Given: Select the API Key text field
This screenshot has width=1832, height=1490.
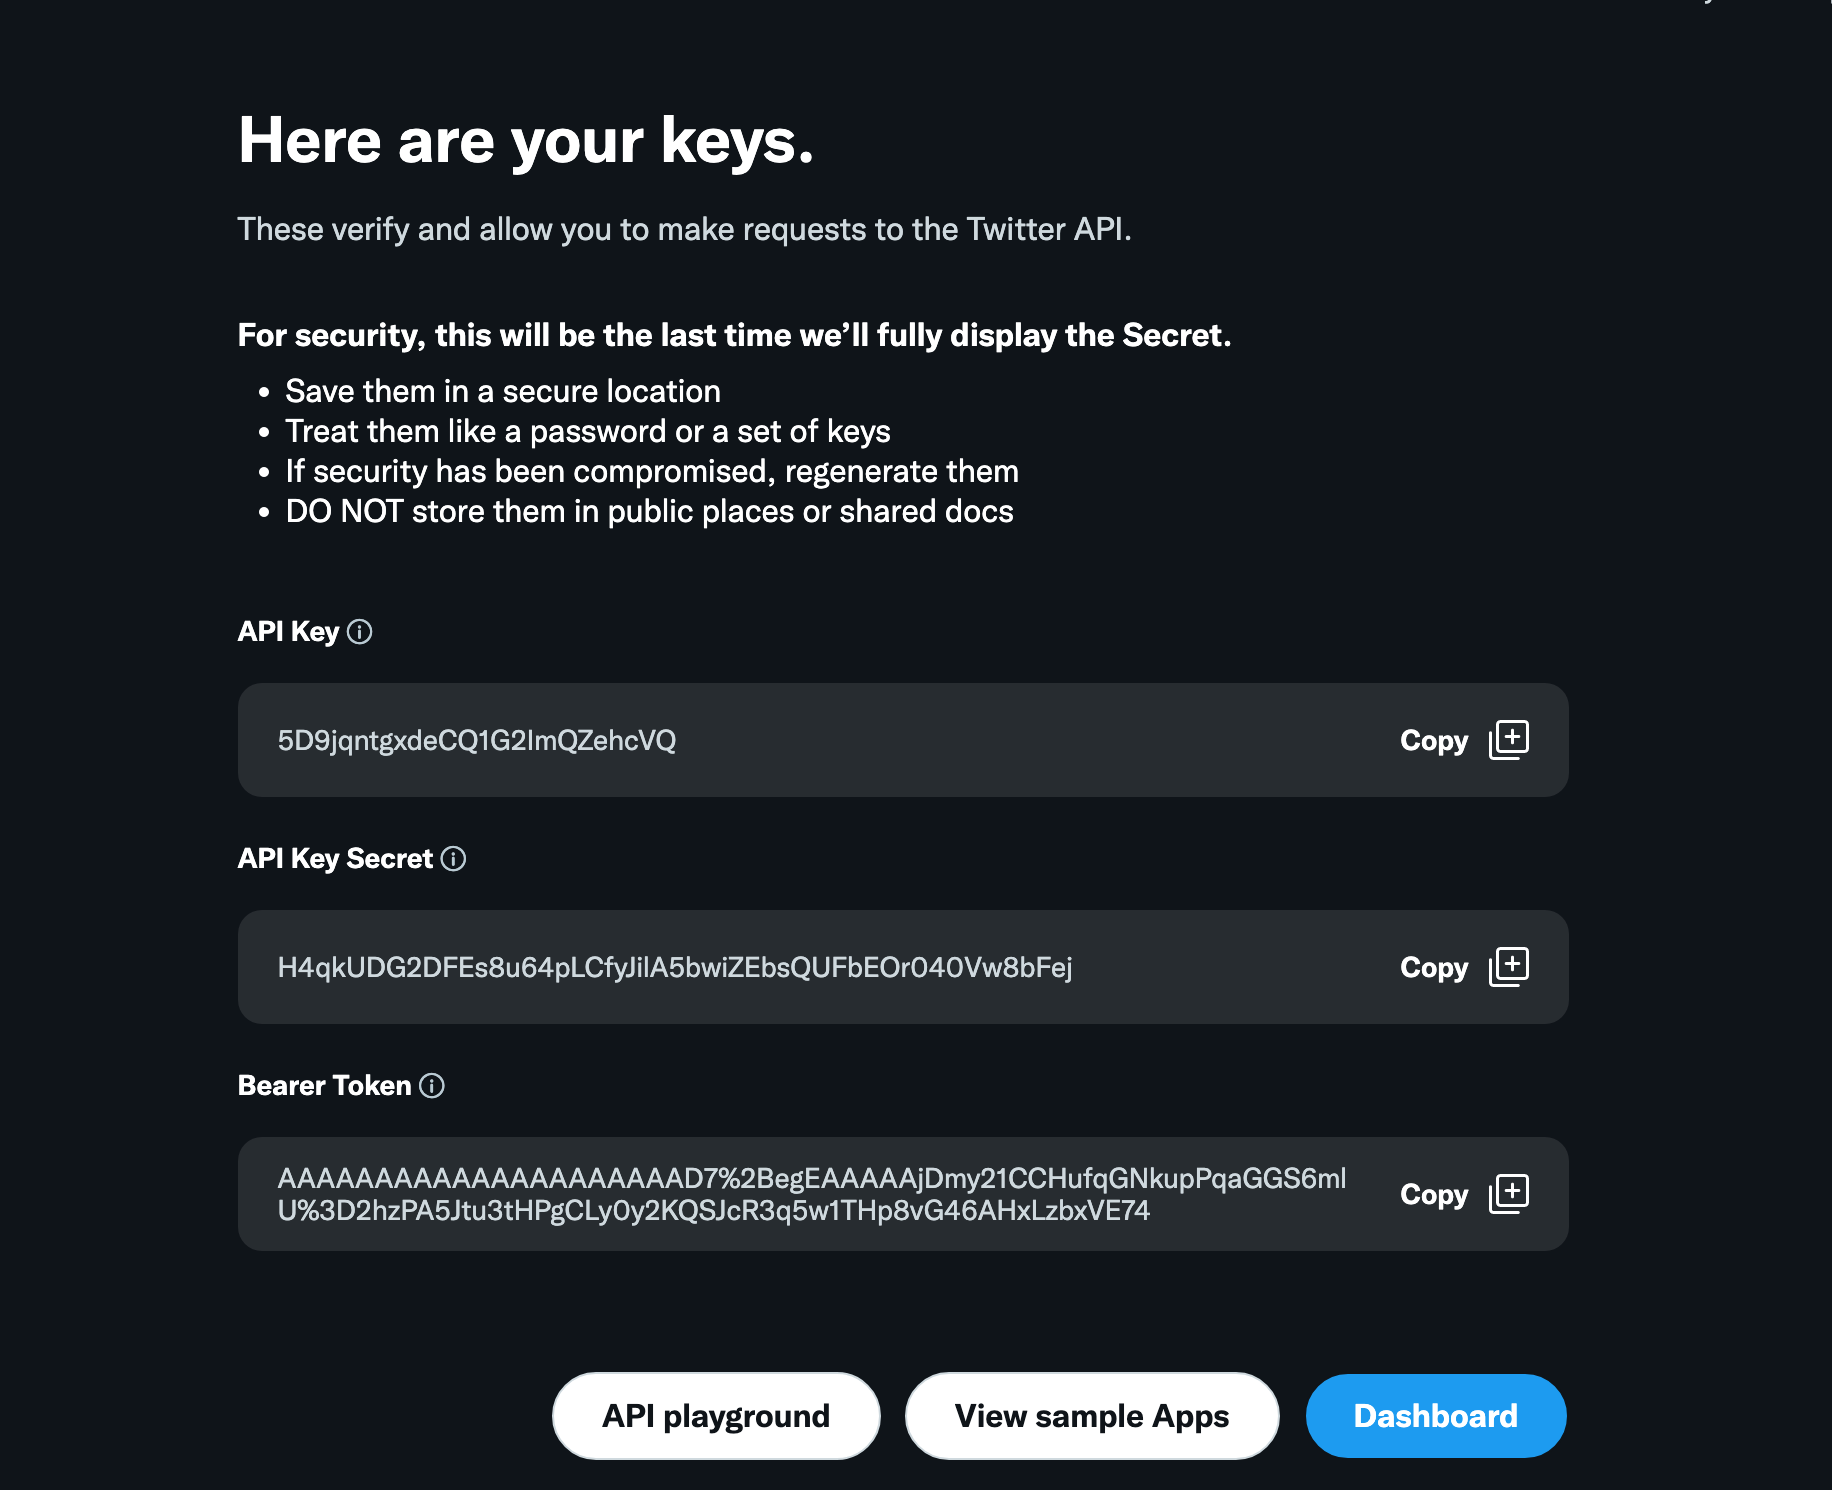Looking at the screenshot, I should pos(800,740).
